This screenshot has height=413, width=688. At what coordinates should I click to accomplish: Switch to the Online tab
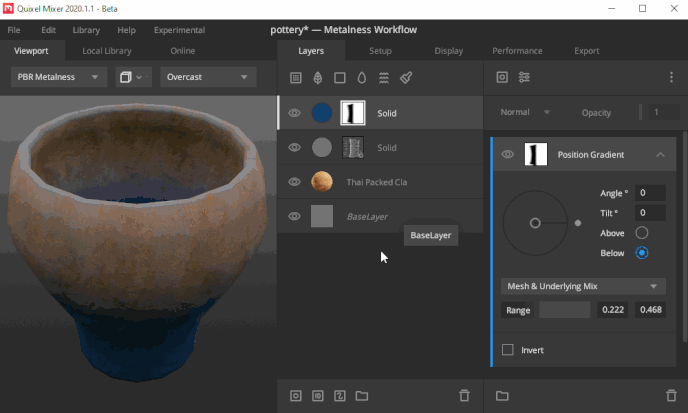click(x=183, y=50)
